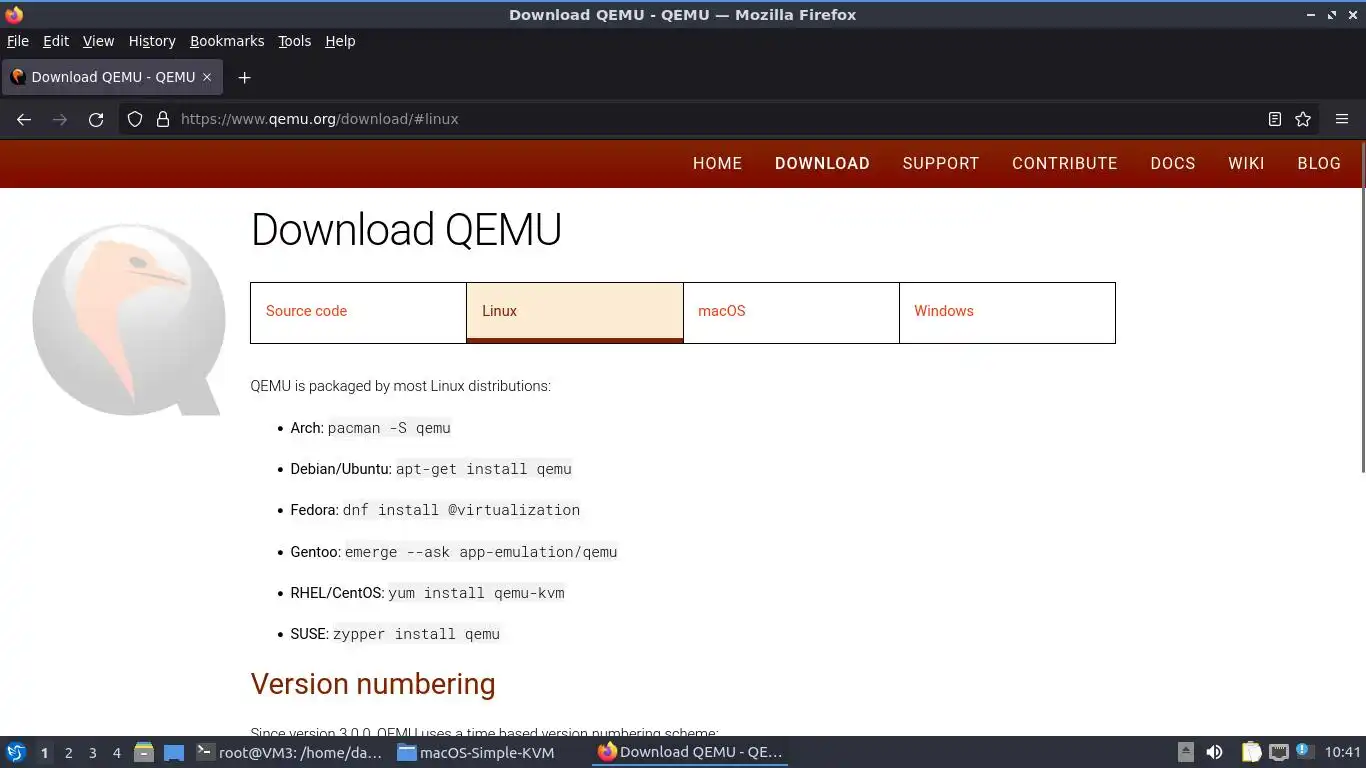This screenshot has width=1366, height=768.
Task: Go to BLOG in site navigation
Action: click(x=1319, y=163)
